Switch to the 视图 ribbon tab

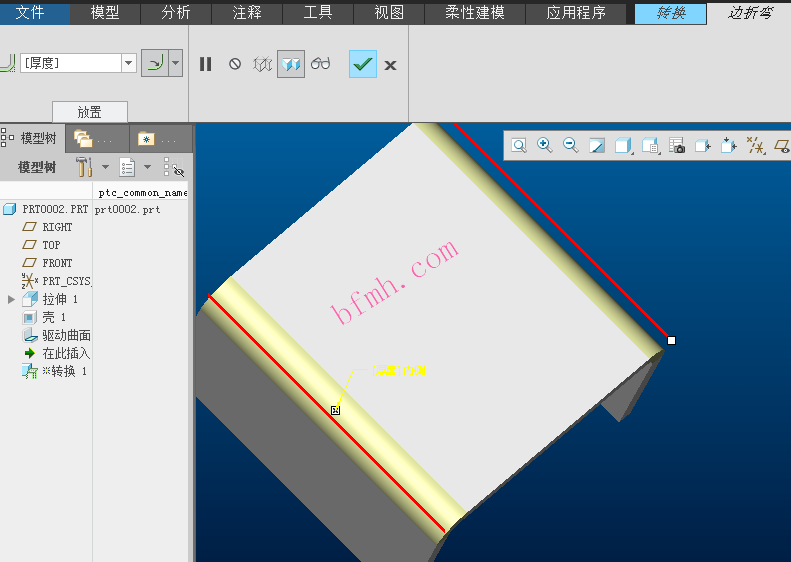(x=389, y=12)
